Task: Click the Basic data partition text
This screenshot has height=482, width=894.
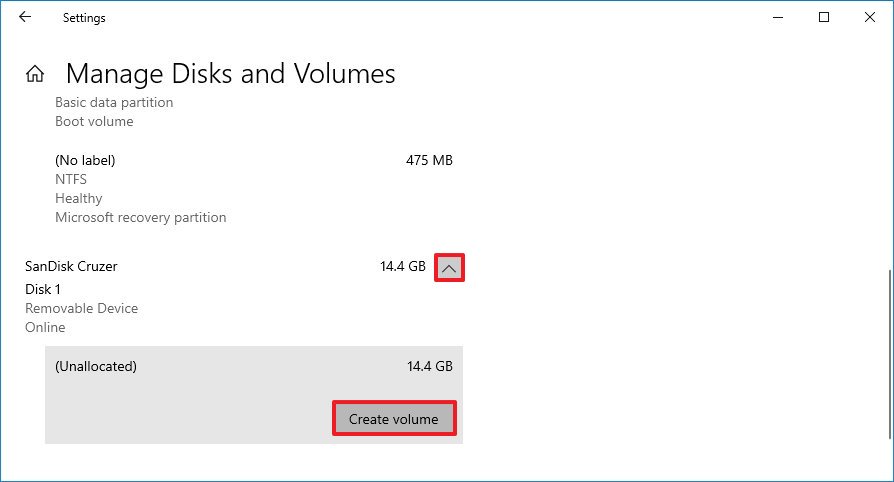Action: 114,103
